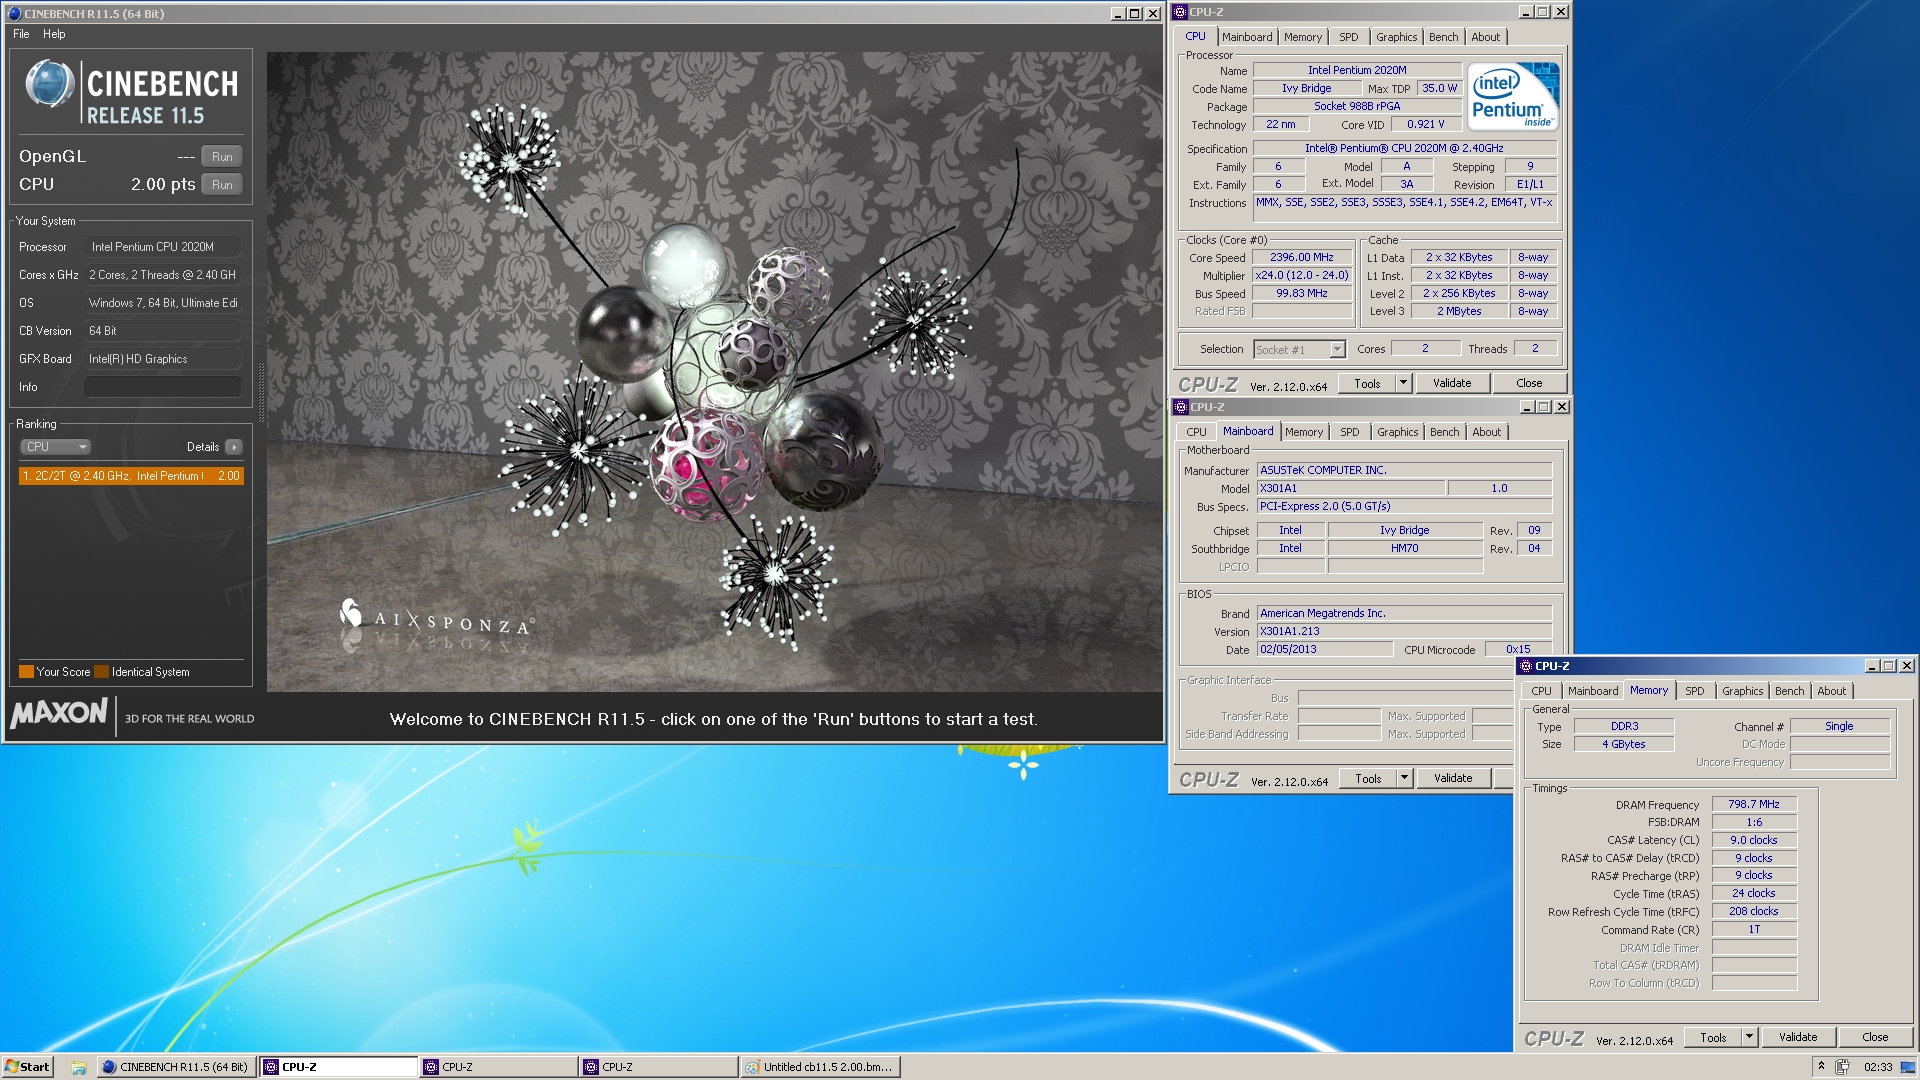1920x1080 pixels.
Task: Click Validate in Memory CPU-Z window
Action: (x=1798, y=1038)
